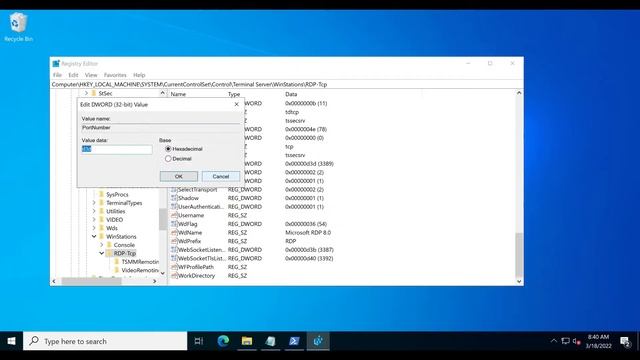Image resolution: width=640 pixels, height=360 pixels.
Task: Open the View menu
Action: click(x=91, y=75)
